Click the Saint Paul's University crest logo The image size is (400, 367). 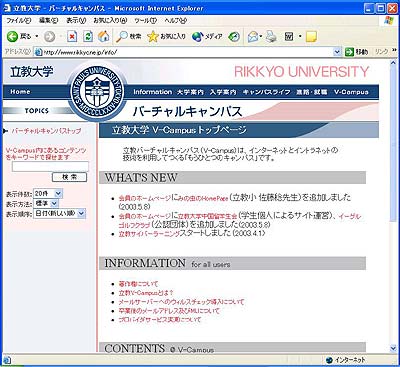coord(97,91)
